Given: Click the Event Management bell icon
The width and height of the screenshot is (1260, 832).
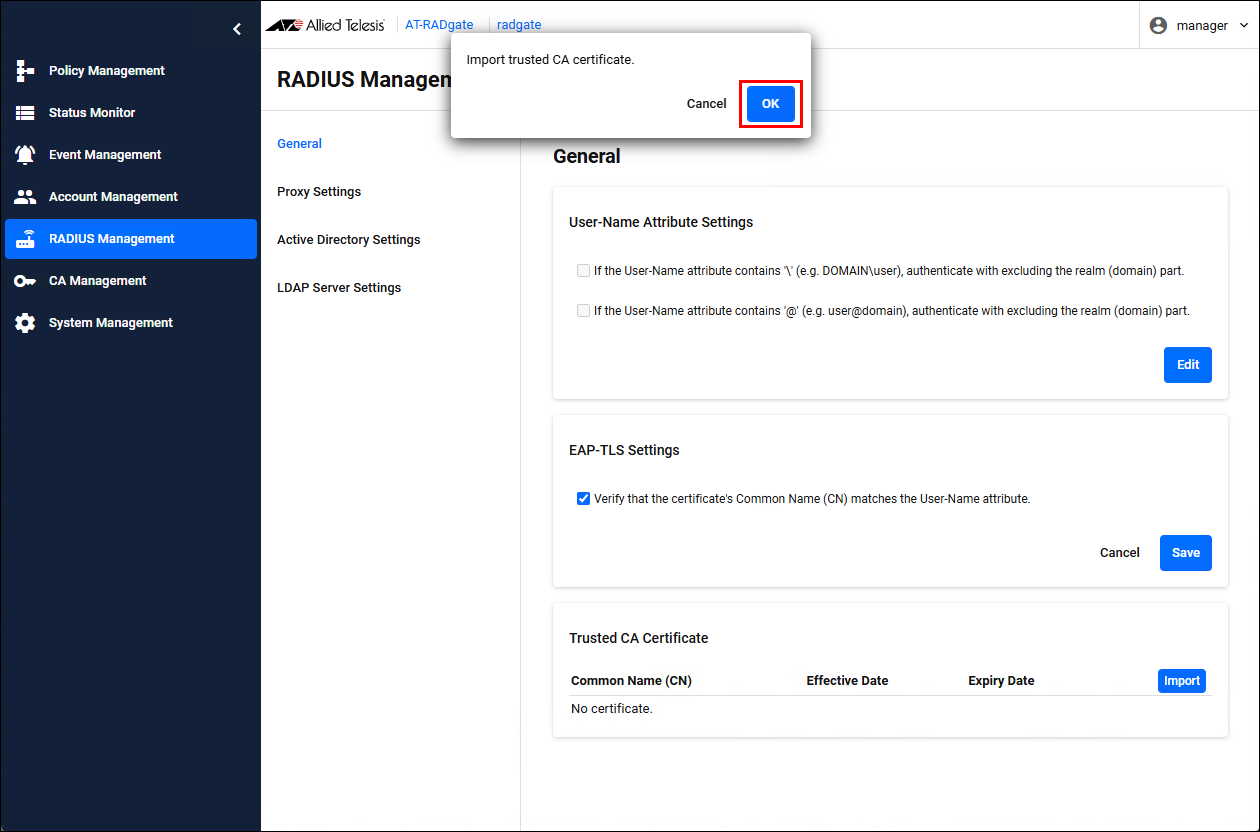Looking at the screenshot, I should coord(25,155).
